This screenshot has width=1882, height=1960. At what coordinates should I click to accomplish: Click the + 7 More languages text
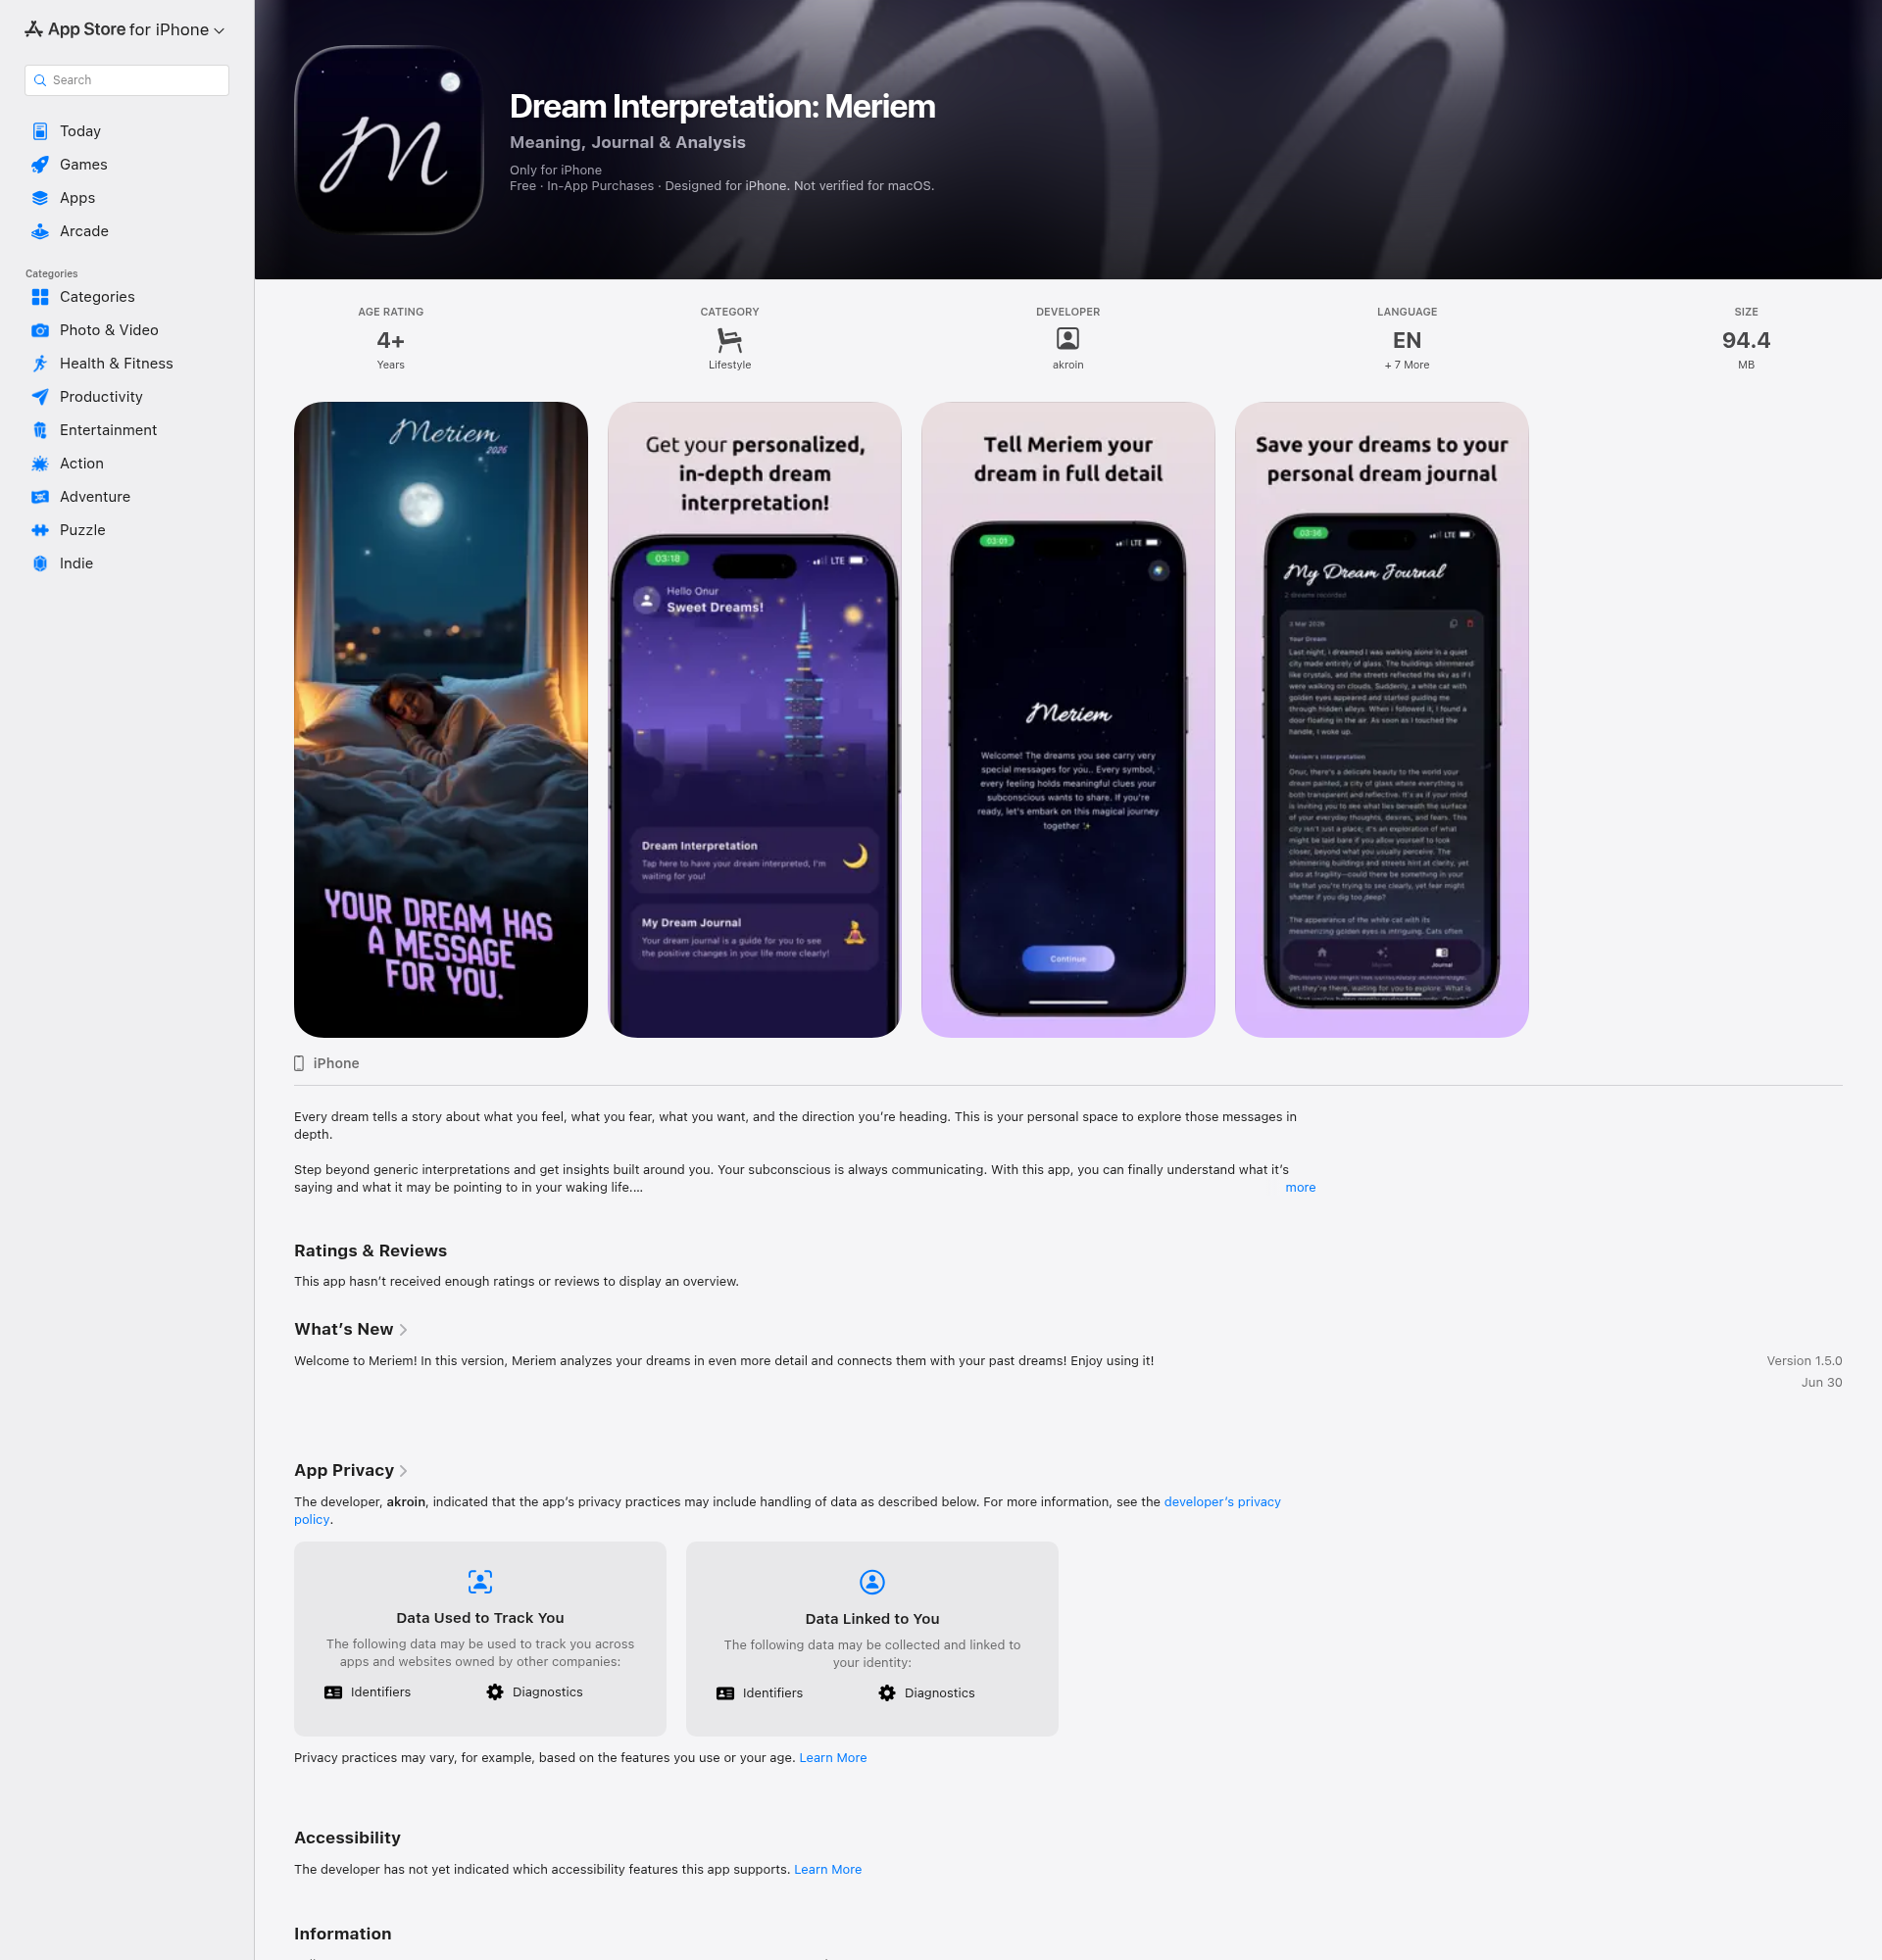coord(1407,365)
